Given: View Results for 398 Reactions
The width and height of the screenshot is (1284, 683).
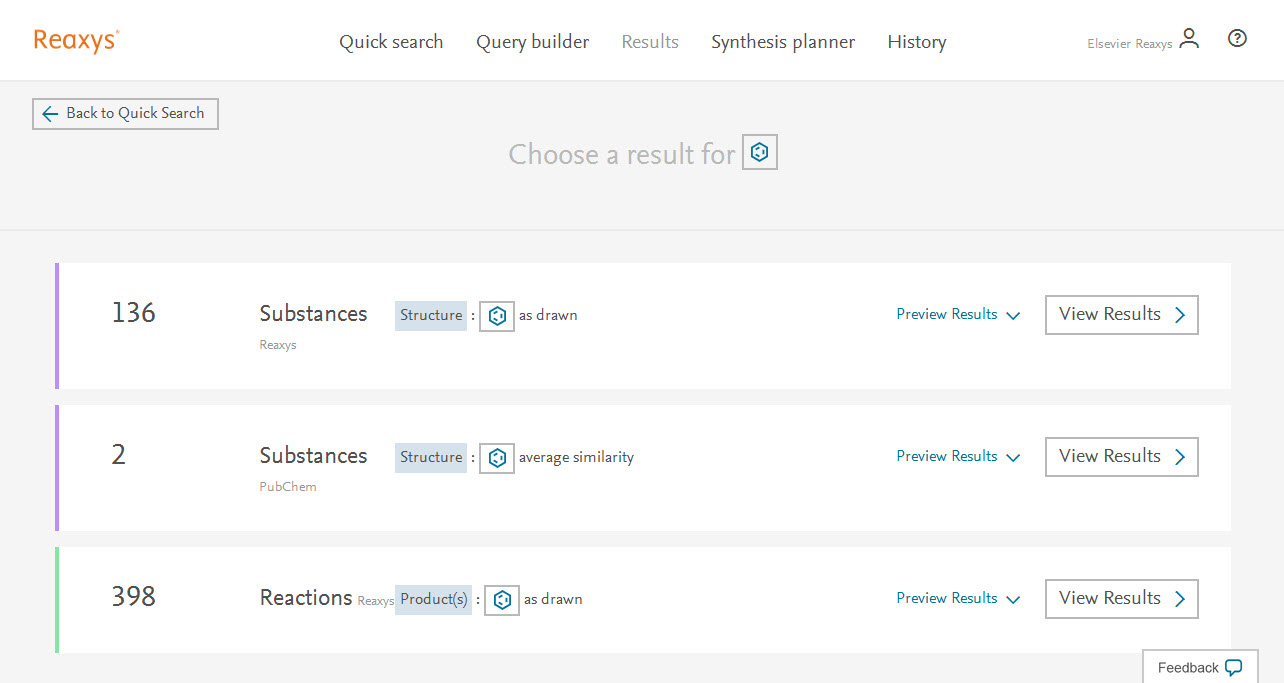Looking at the screenshot, I should [1121, 599].
